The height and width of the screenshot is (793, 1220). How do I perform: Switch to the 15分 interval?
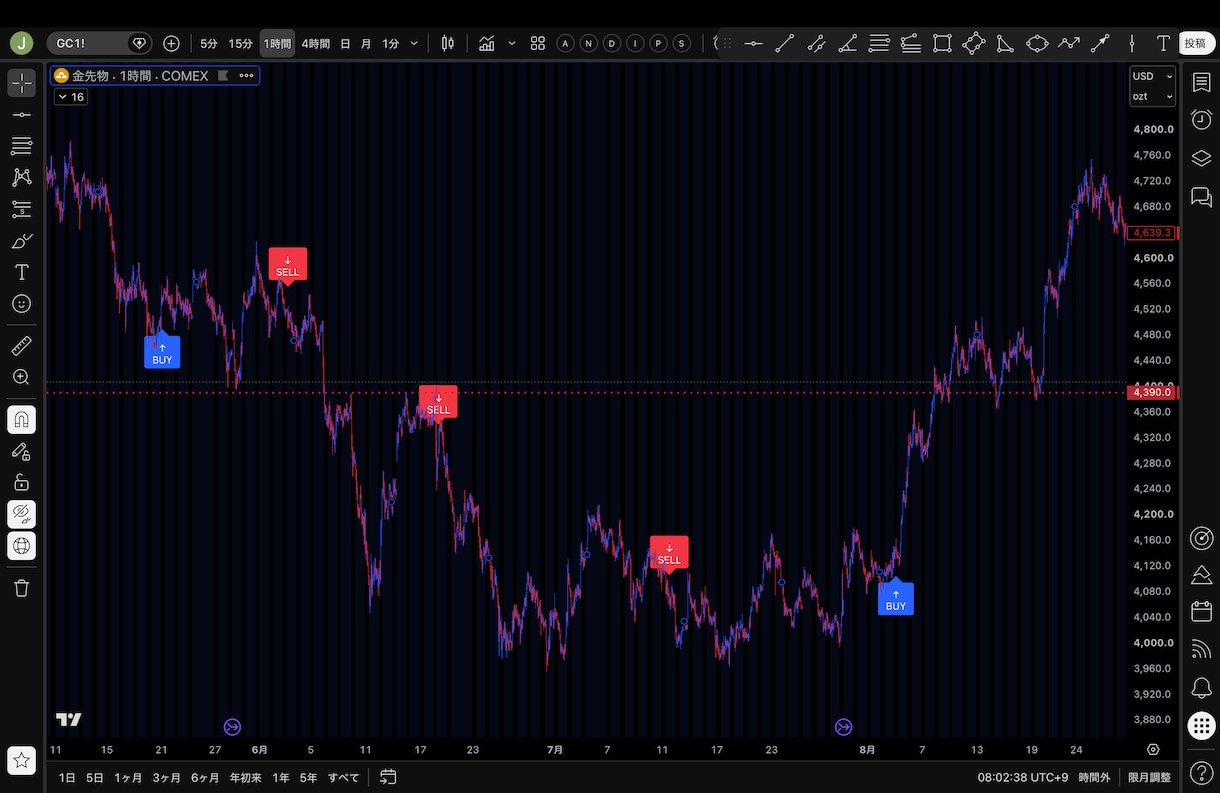click(240, 43)
